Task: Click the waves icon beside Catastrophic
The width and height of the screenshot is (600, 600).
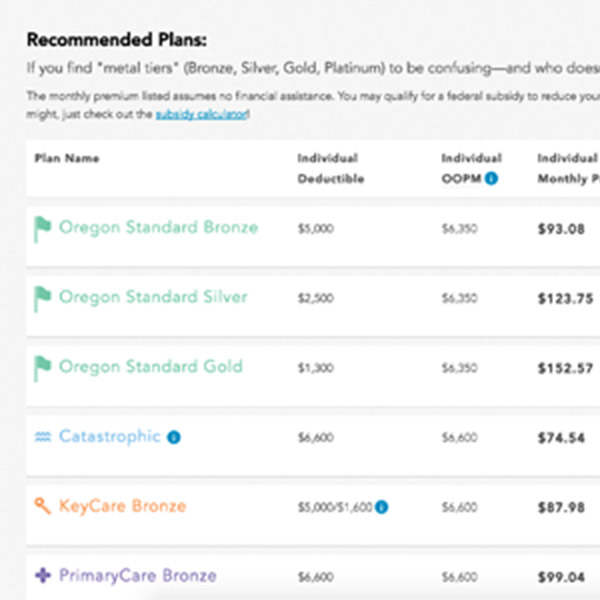Action: click(x=43, y=437)
